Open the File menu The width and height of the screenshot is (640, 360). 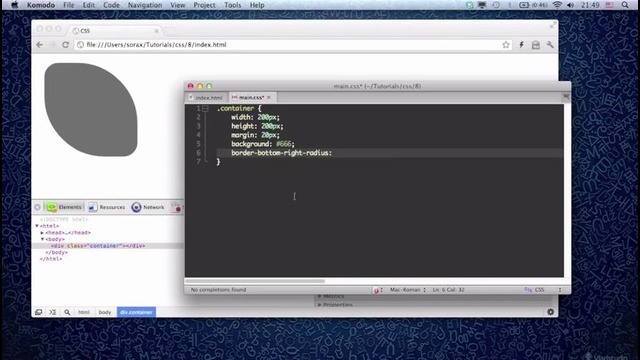click(69, 5)
